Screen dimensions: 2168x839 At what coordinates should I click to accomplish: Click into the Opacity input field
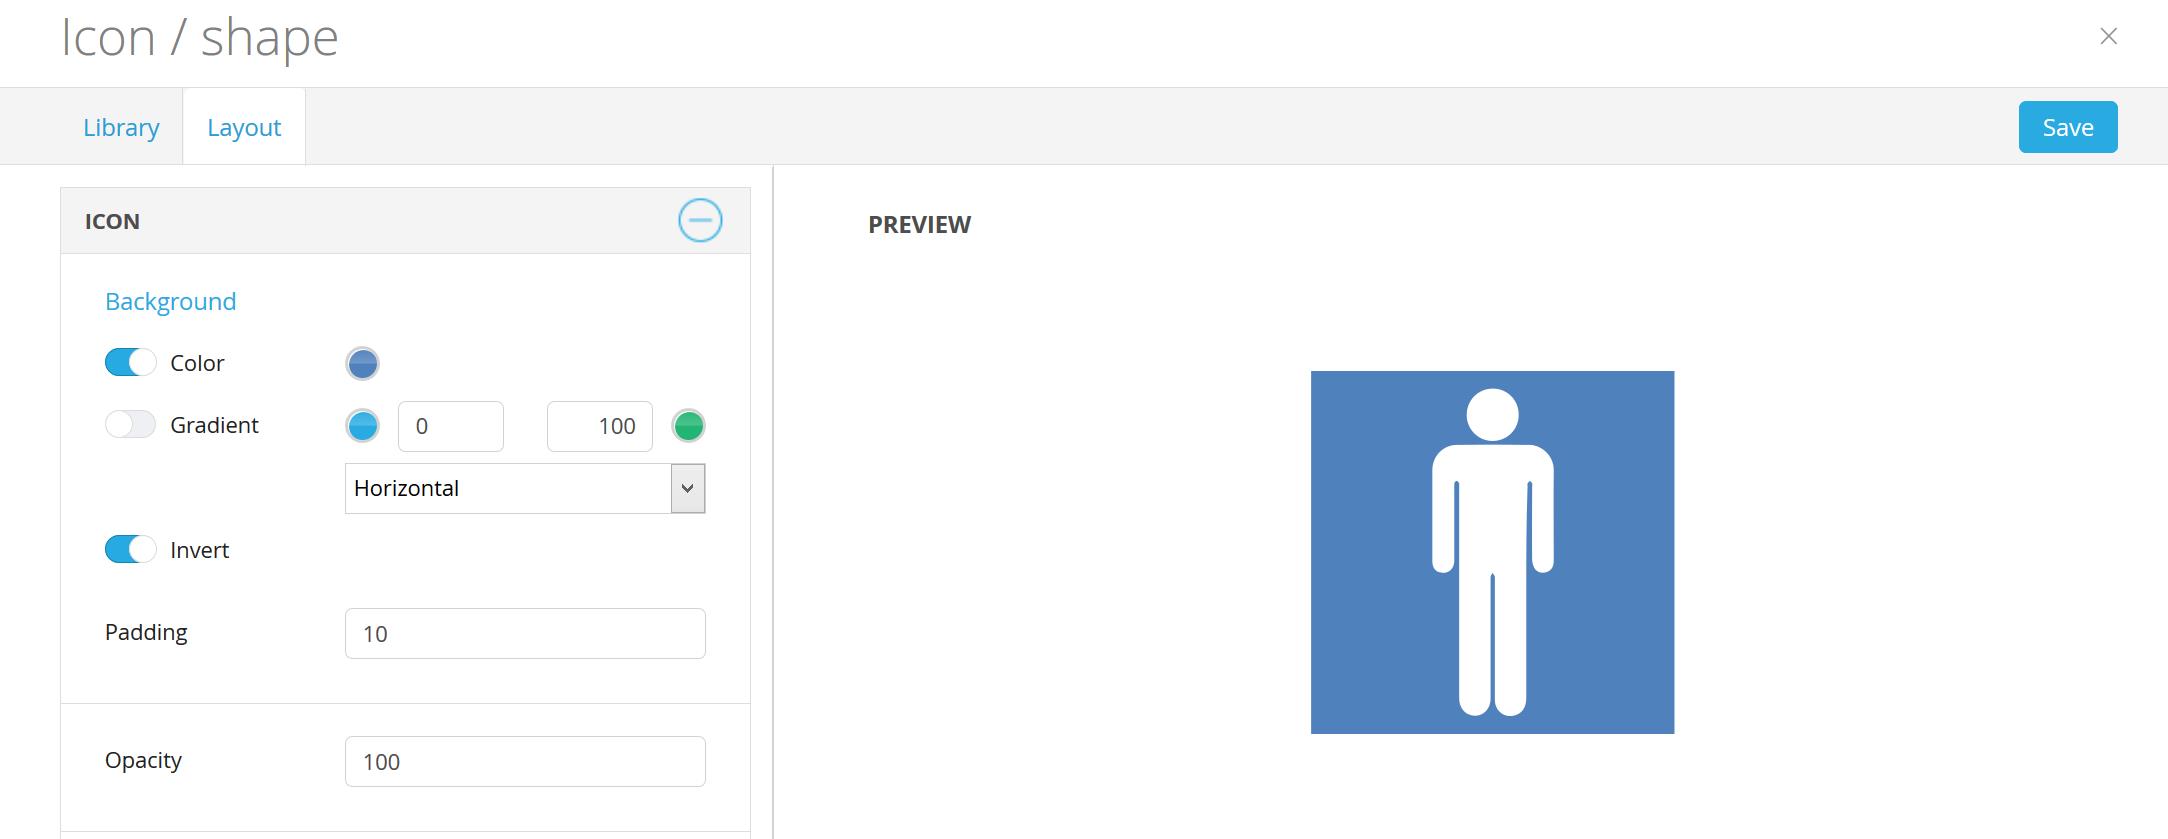[524, 762]
